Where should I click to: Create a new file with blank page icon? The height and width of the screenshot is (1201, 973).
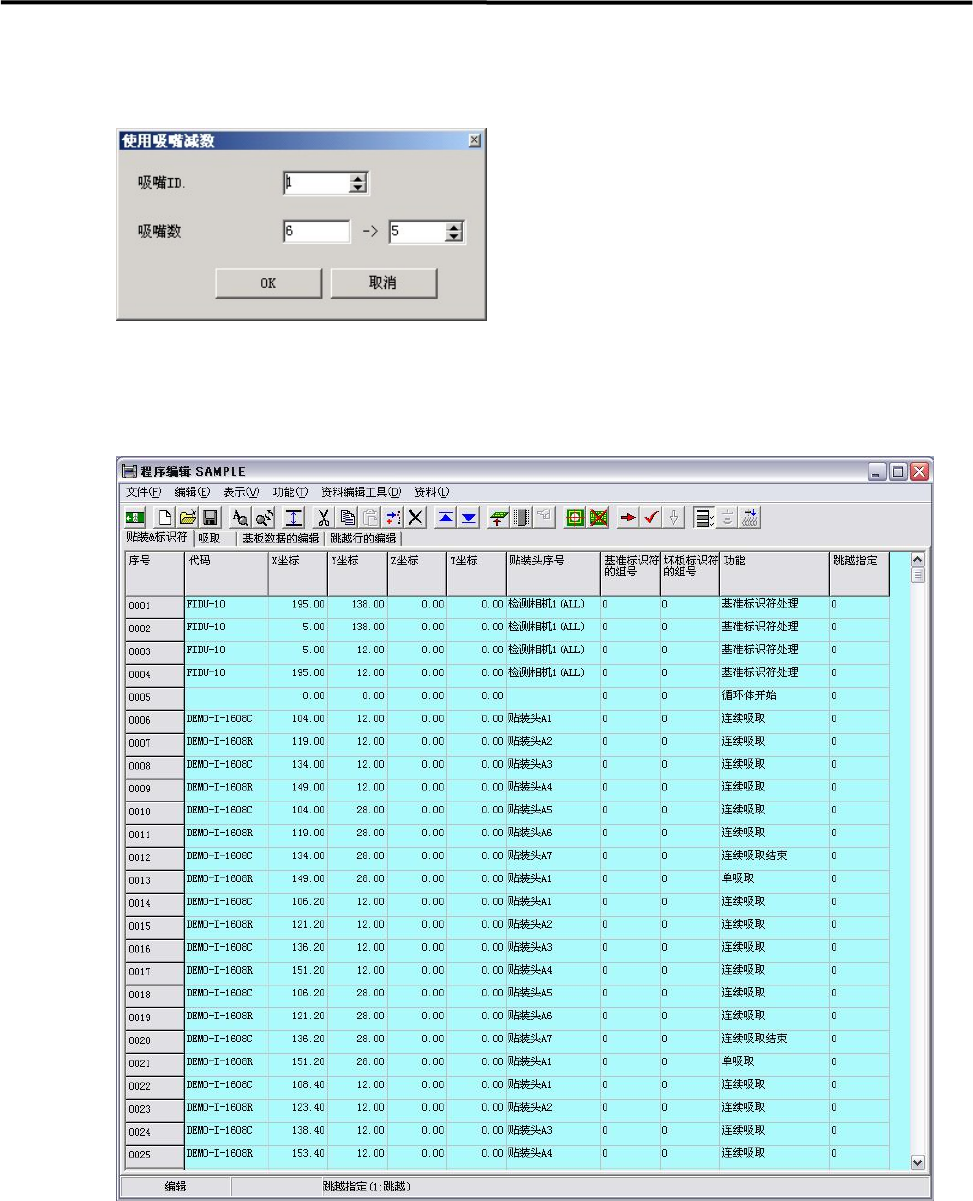pyautogui.click(x=166, y=517)
